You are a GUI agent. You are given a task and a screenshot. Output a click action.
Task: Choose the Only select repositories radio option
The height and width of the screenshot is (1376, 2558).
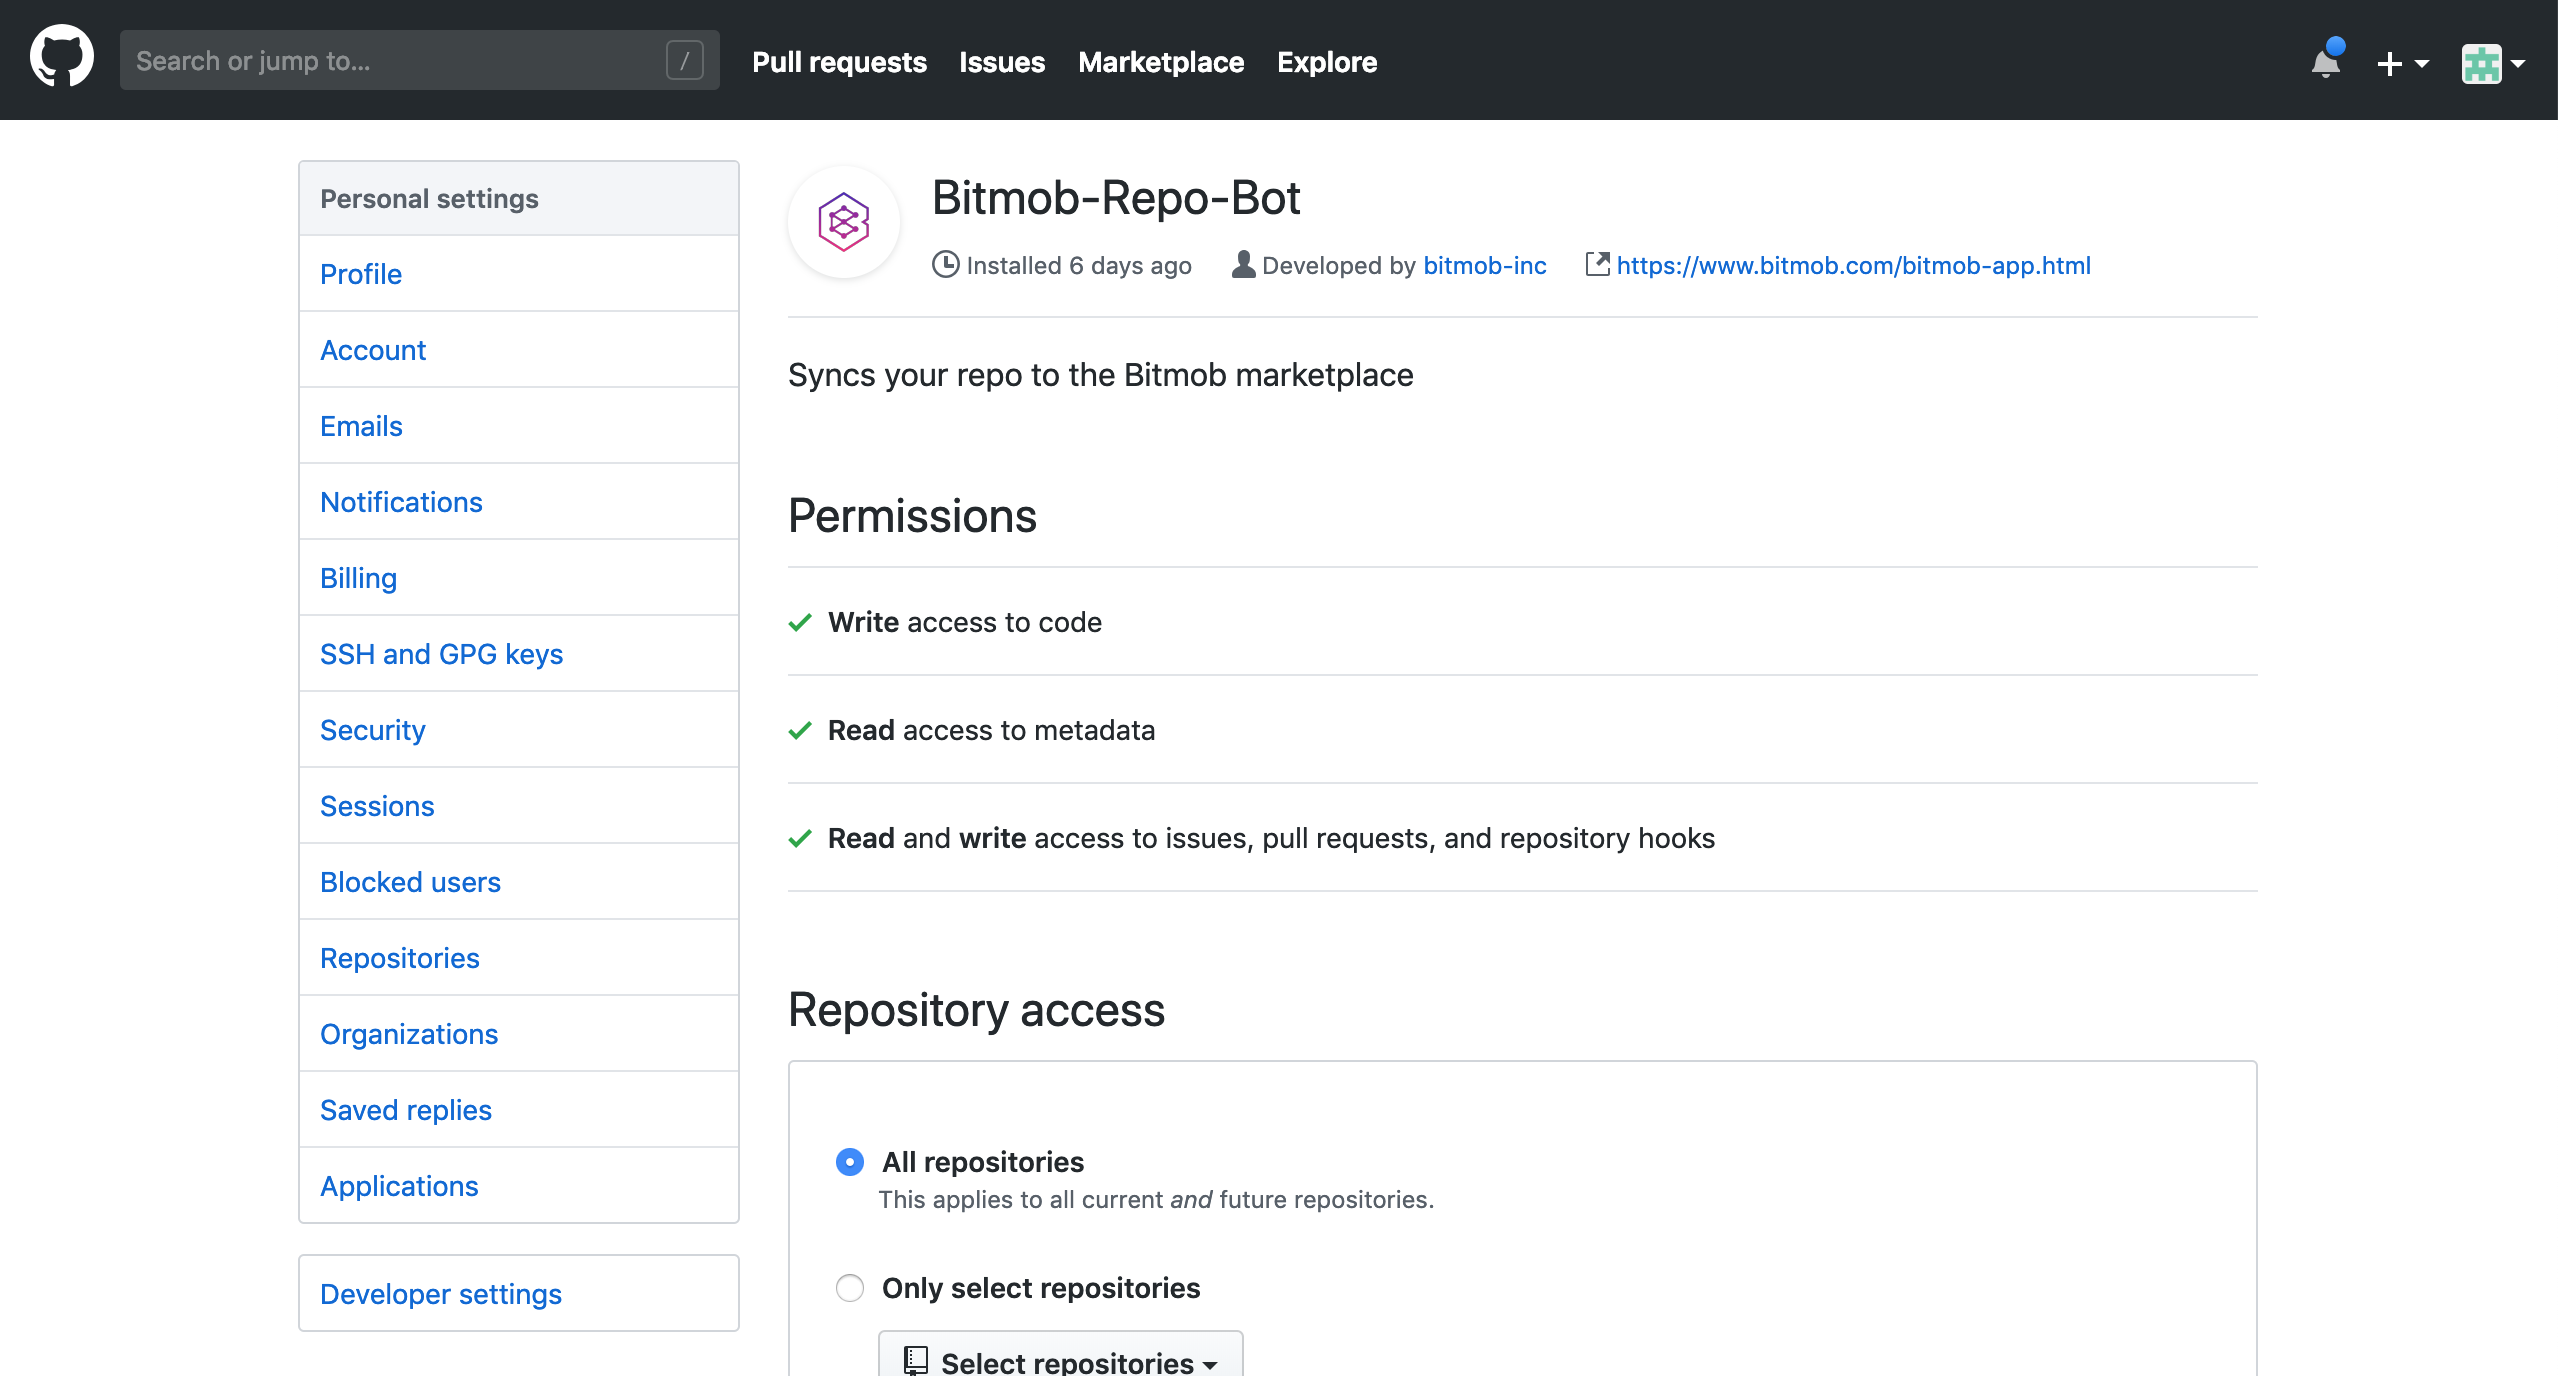coord(850,1288)
